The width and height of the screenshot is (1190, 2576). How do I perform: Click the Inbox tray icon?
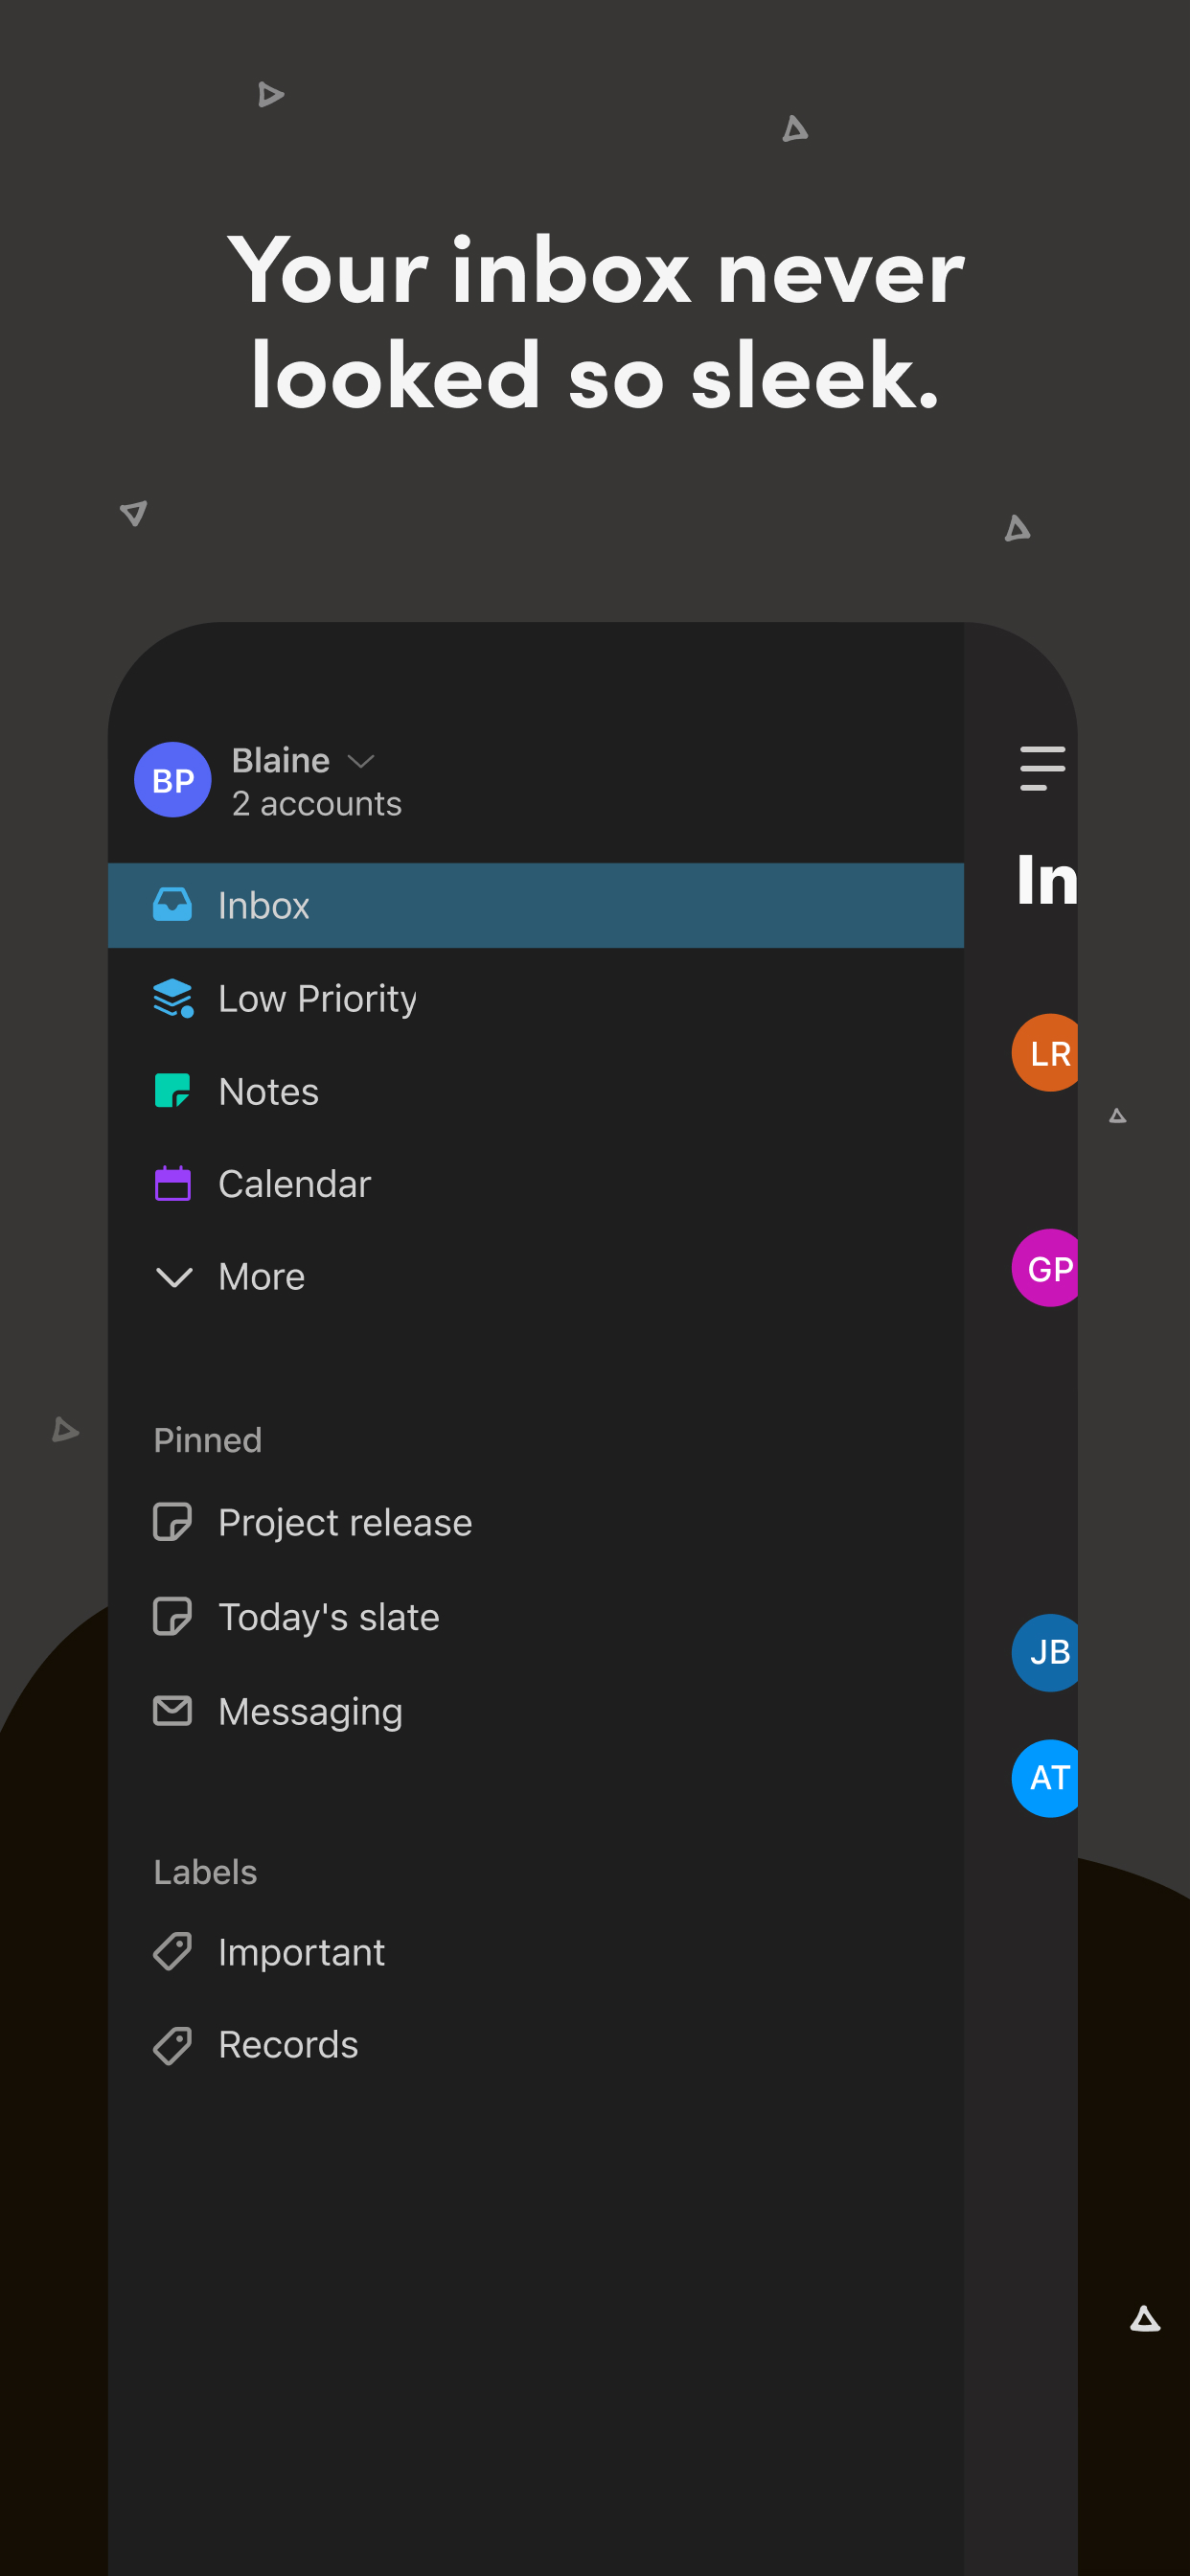[172, 905]
